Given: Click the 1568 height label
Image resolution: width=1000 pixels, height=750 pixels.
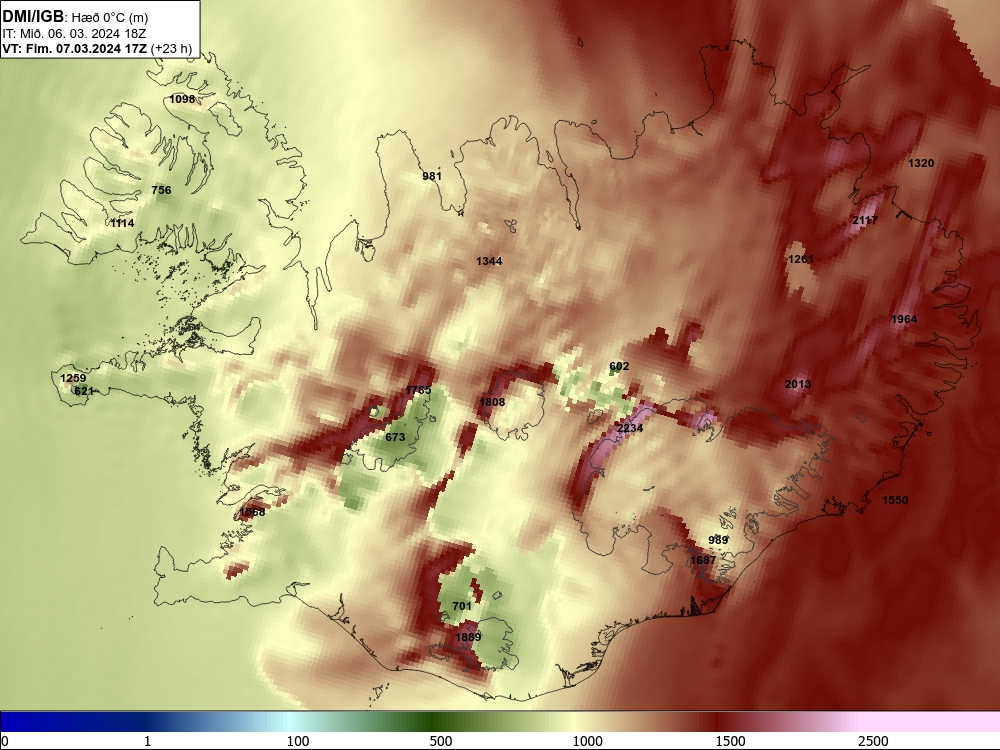Looking at the screenshot, I should [252, 512].
